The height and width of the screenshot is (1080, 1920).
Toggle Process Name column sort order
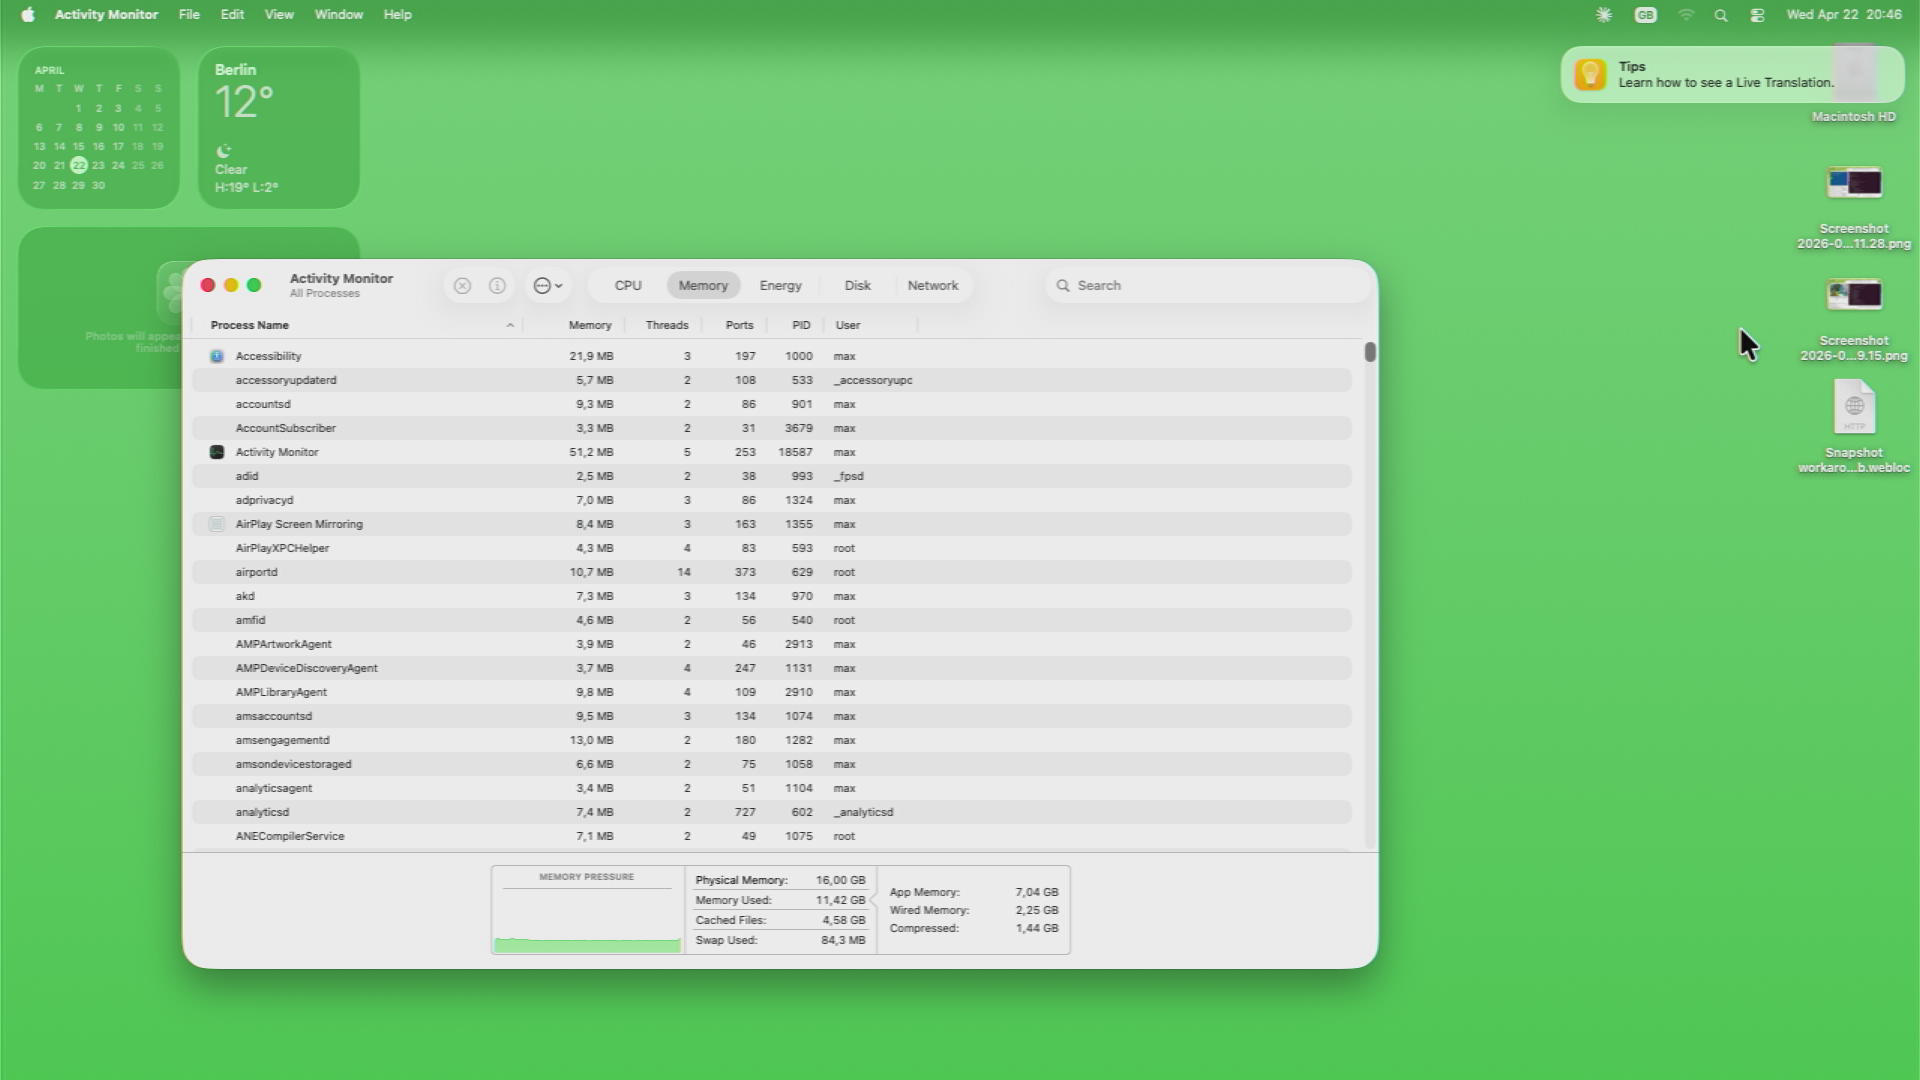(249, 324)
